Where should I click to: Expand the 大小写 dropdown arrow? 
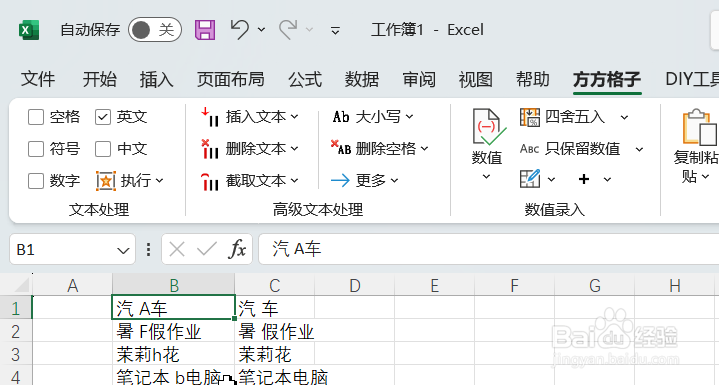[x=409, y=117]
